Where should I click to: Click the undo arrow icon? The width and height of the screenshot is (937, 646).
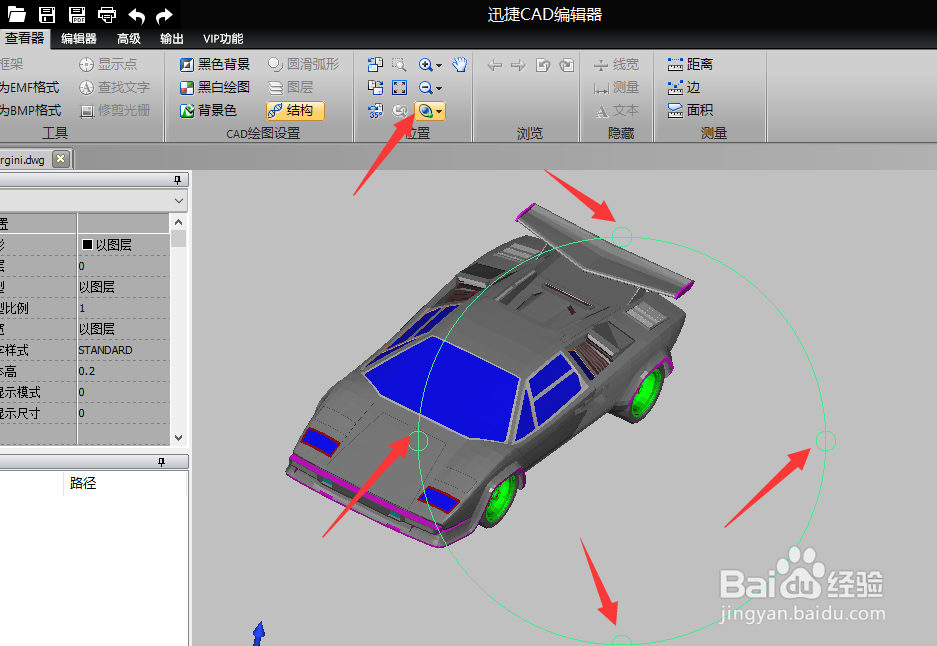(137, 15)
